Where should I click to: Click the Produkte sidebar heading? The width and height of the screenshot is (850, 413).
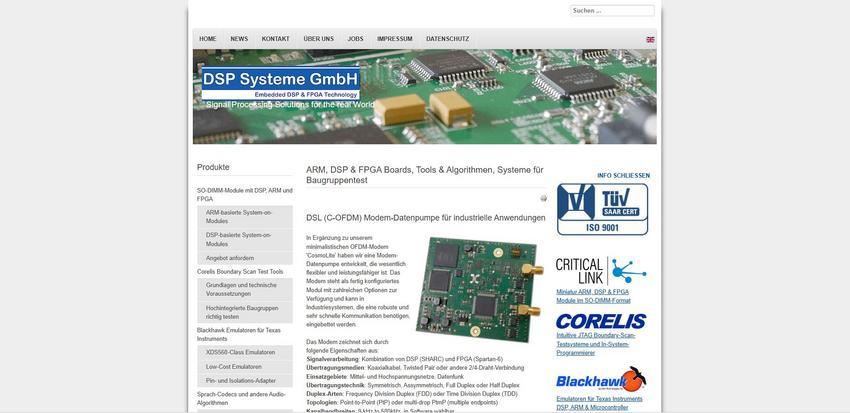(x=213, y=167)
